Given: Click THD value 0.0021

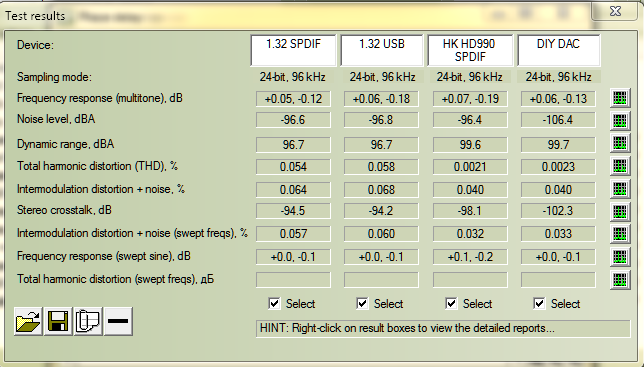Looking at the screenshot, I should (470, 167).
